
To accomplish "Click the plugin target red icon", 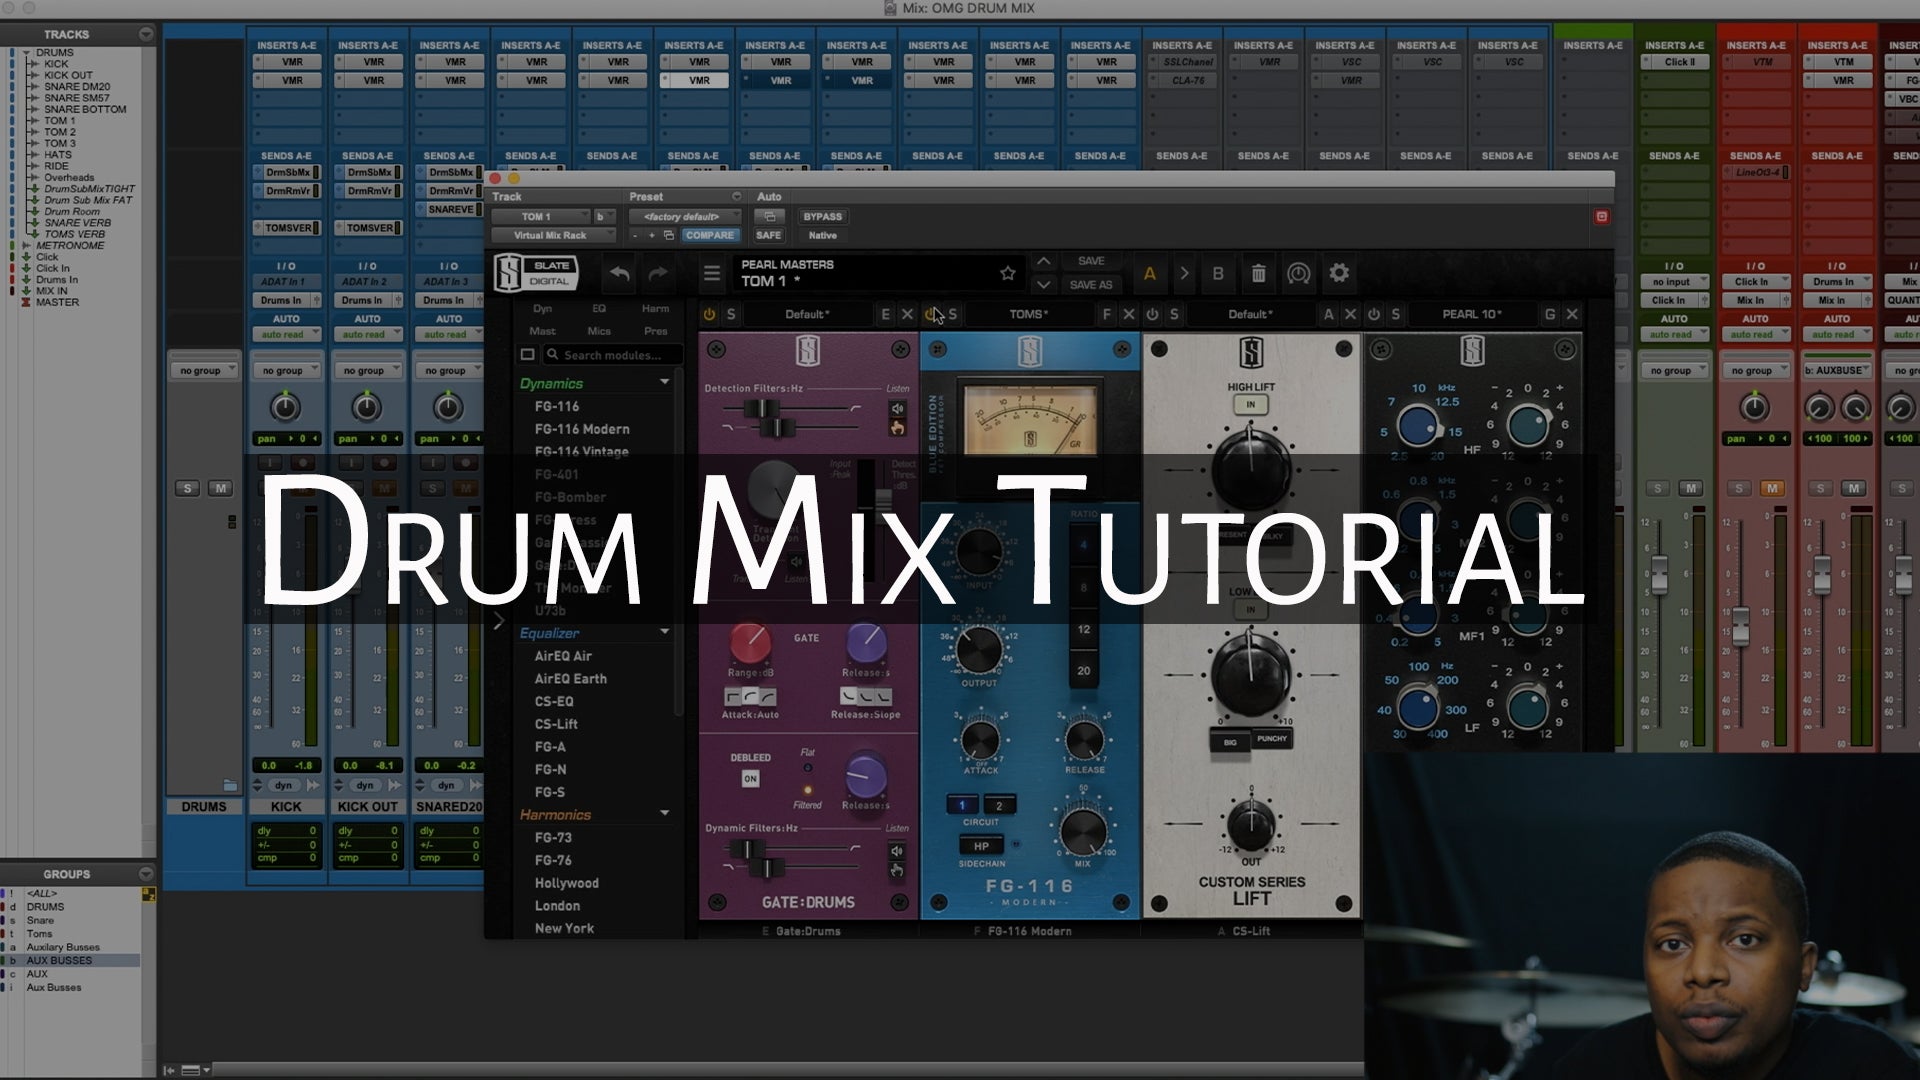I will coord(1601,216).
